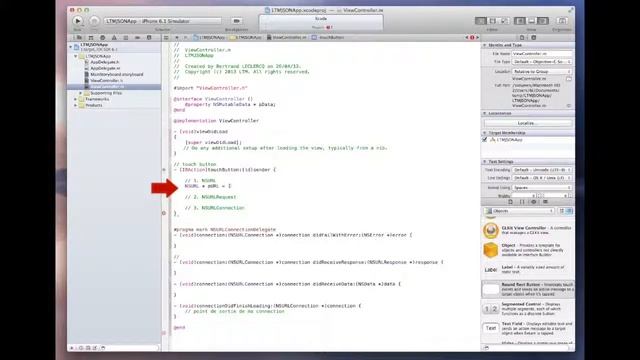The image size is (640, 360).
Task: Select Segmented Control in object library
Action: [x=528, y=309]
